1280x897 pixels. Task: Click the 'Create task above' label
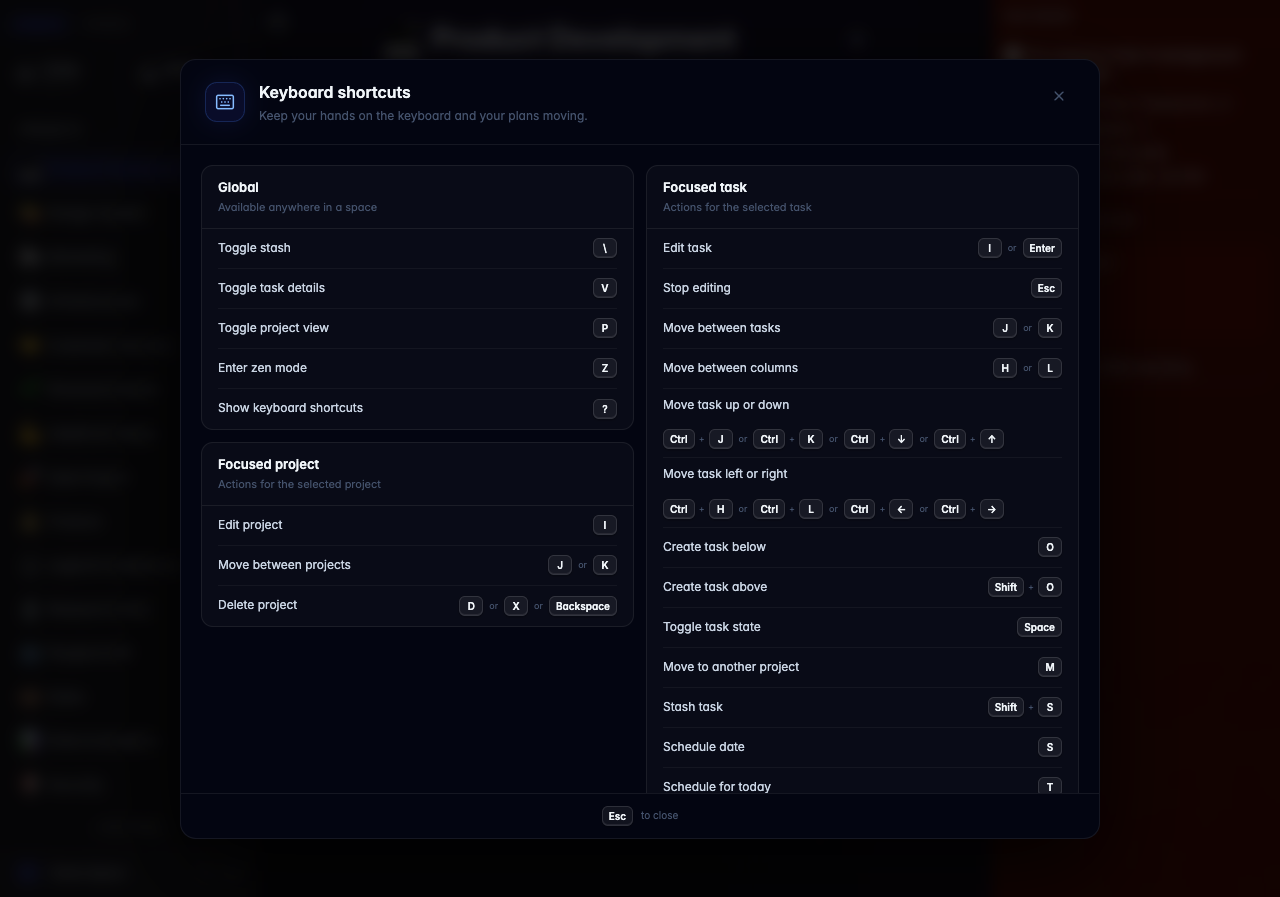(715, 587)
